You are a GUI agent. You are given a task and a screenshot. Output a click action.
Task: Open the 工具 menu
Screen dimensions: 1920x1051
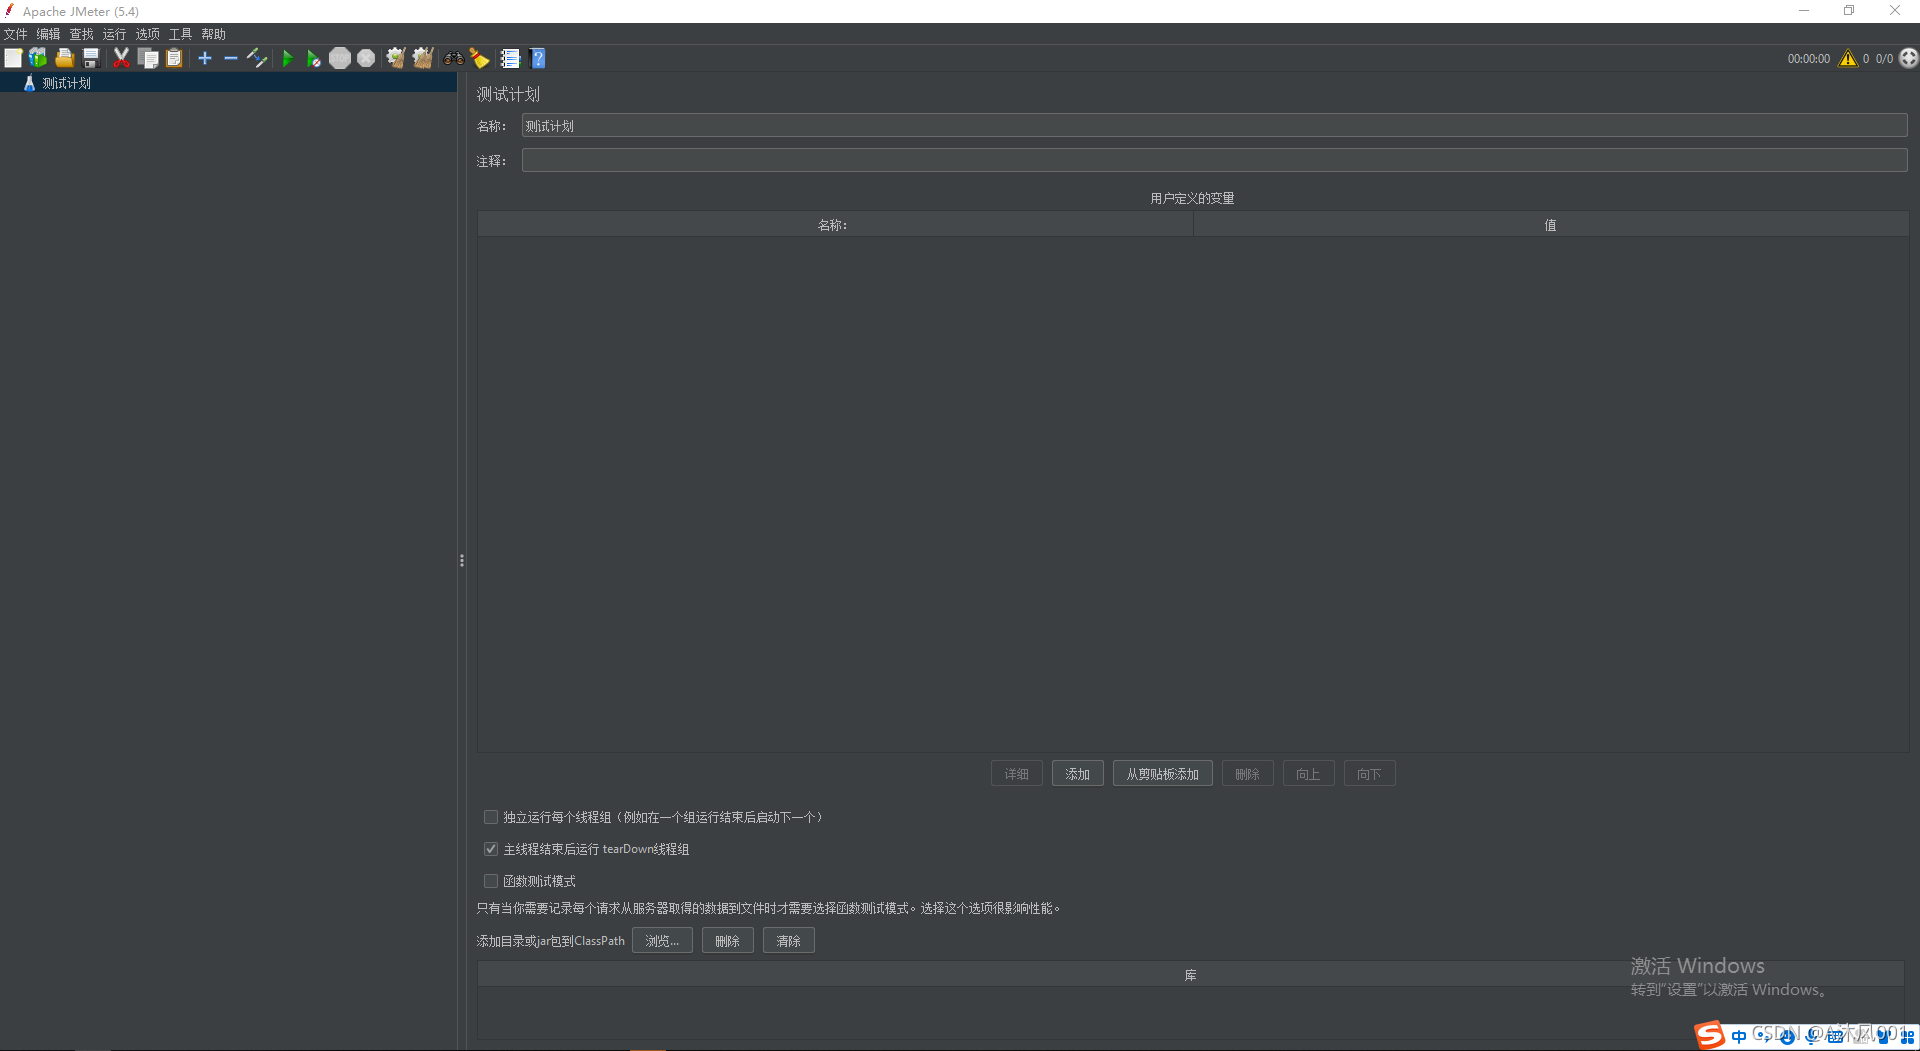(181, 34)
